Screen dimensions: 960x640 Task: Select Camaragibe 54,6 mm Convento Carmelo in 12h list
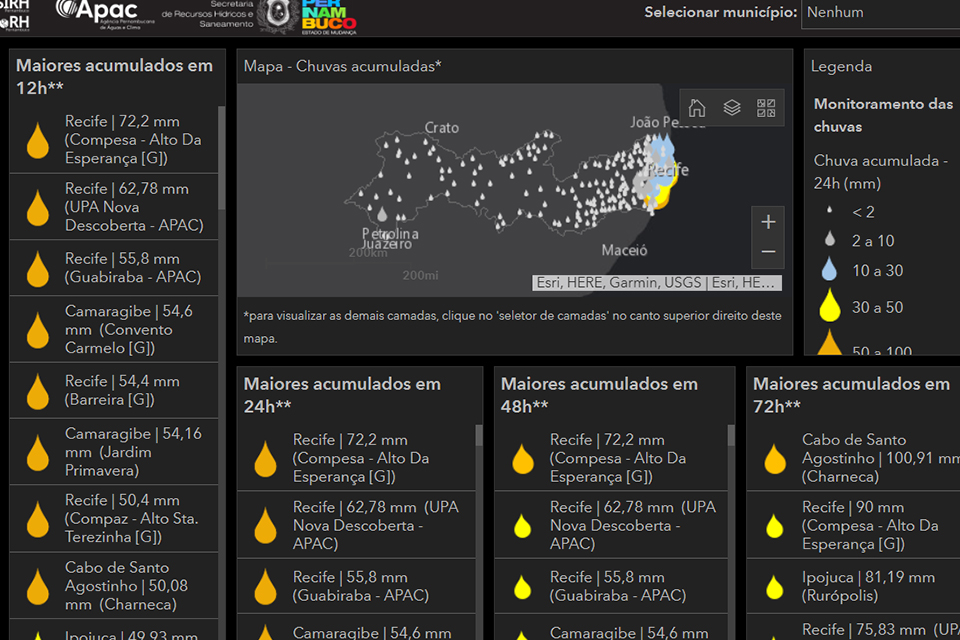coord(114,329)
